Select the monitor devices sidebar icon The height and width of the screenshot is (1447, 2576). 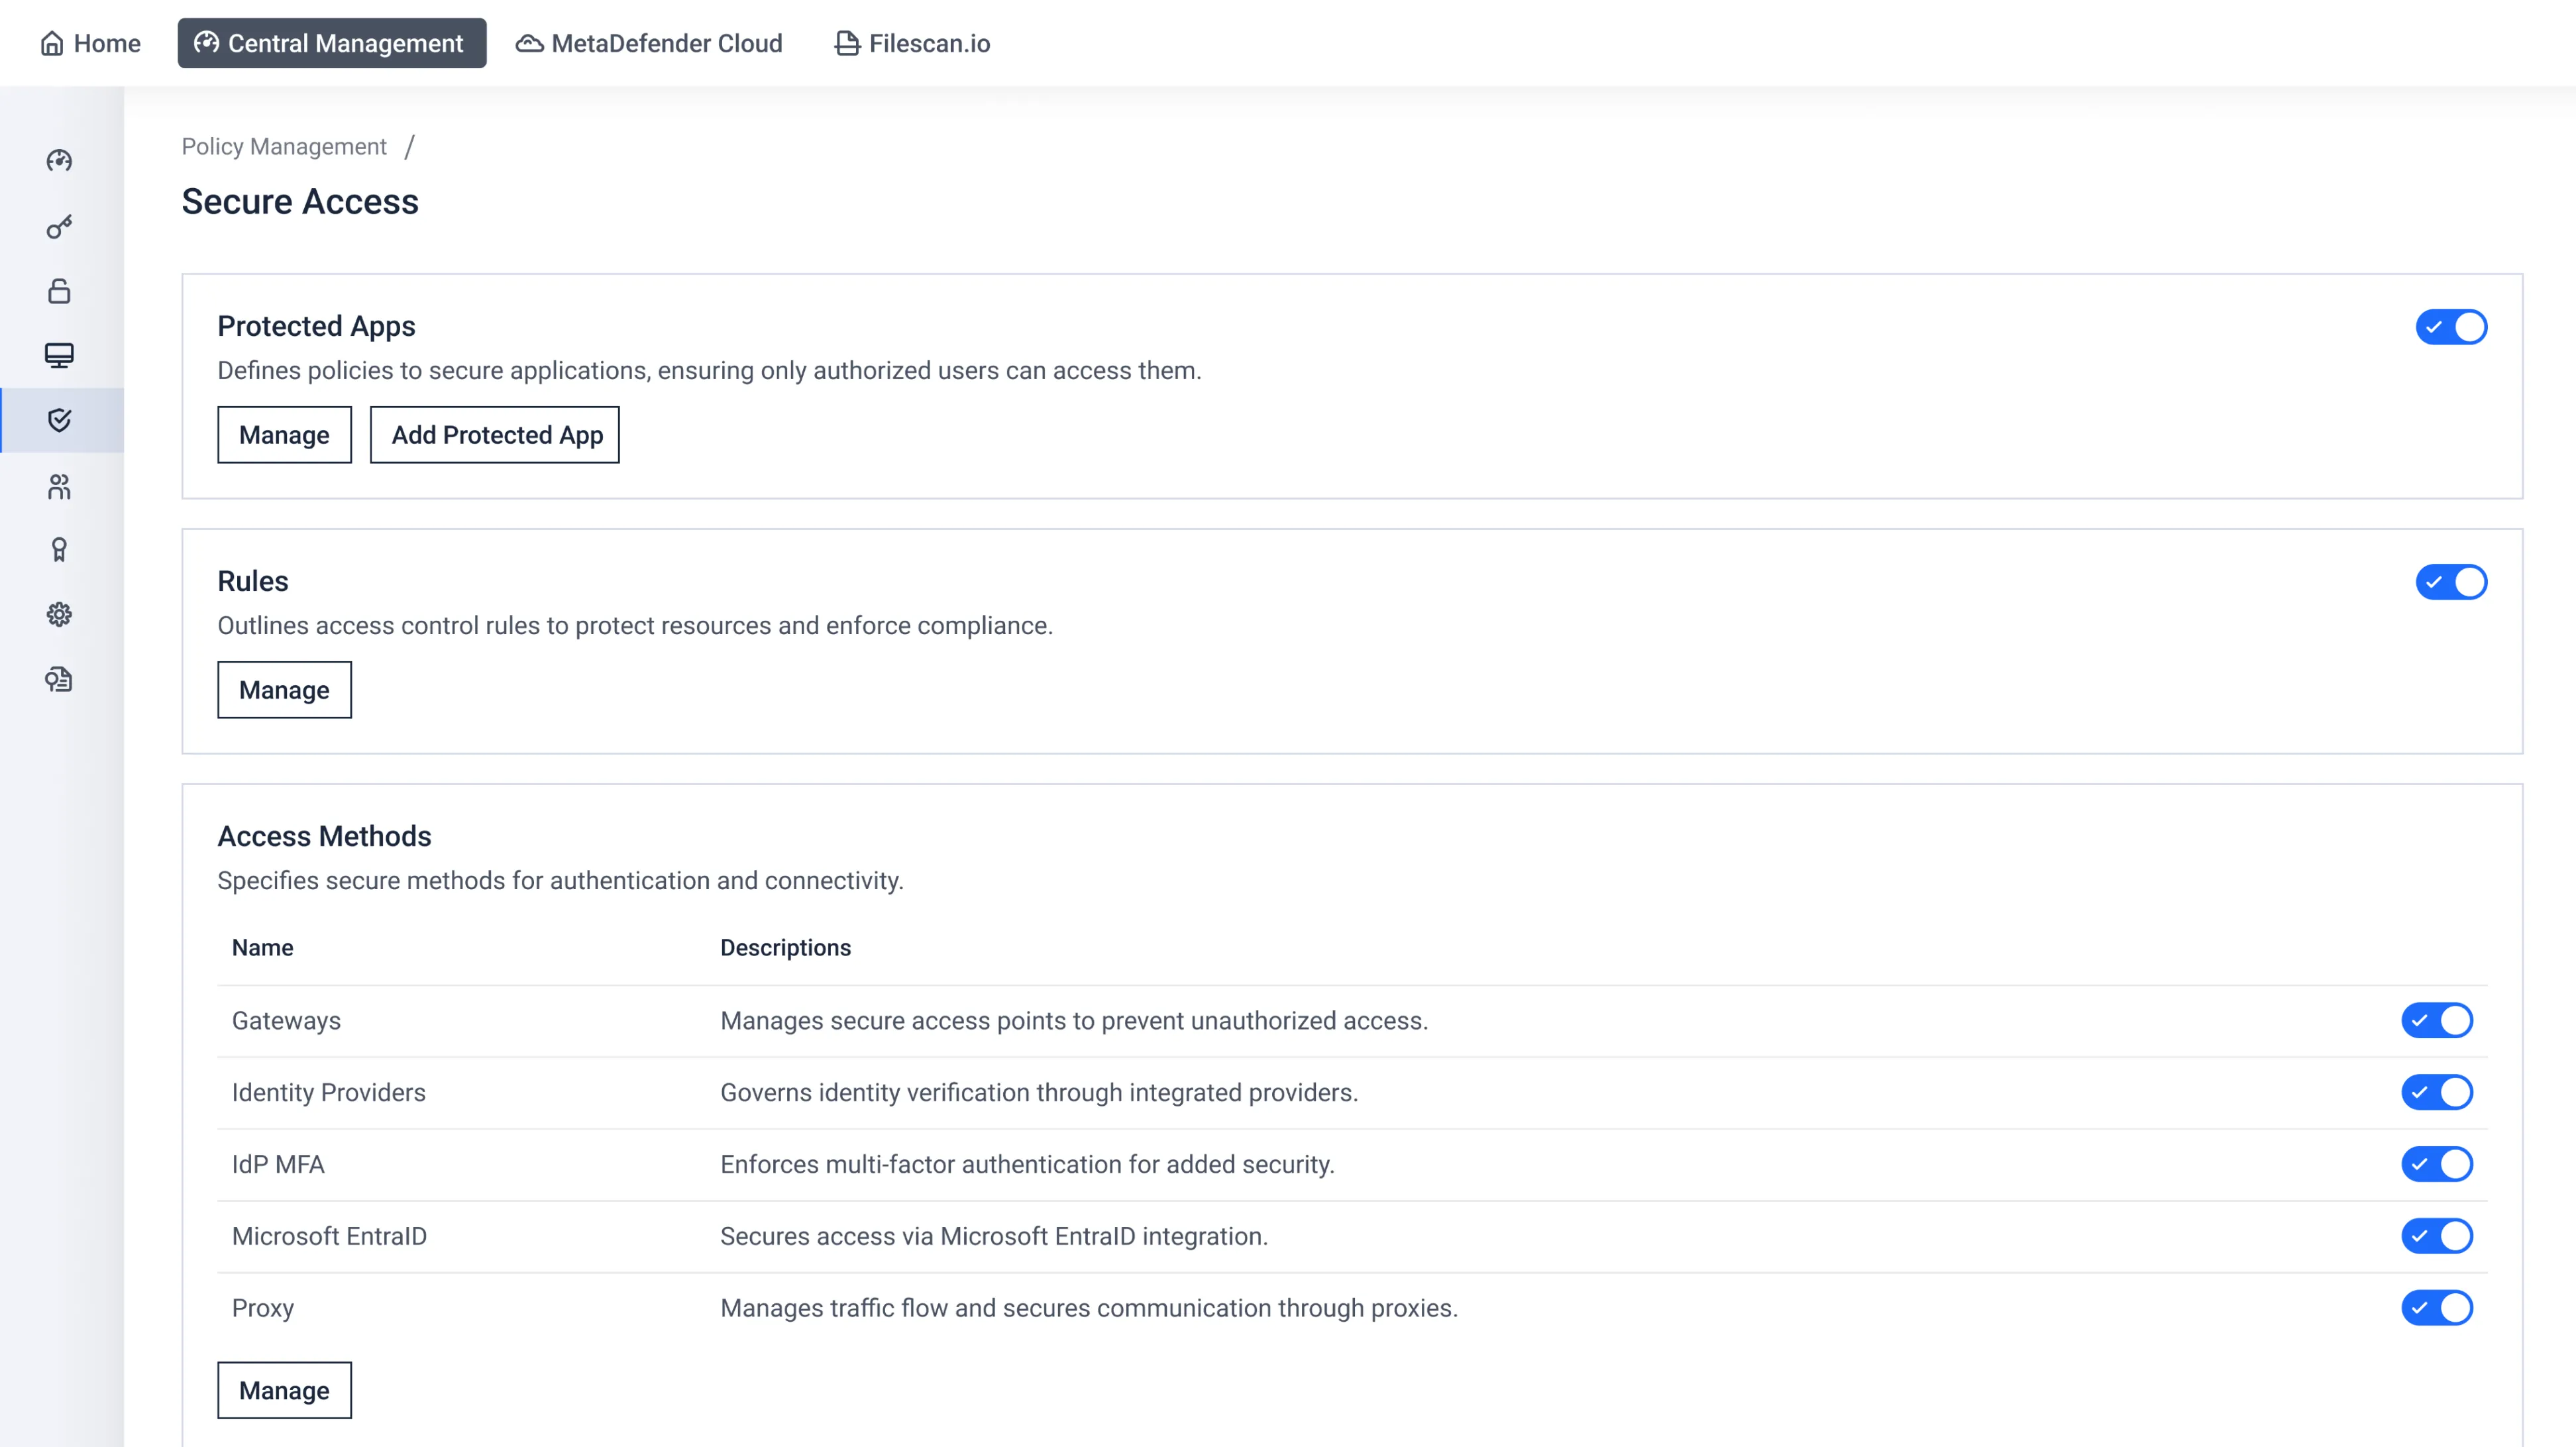[59, 356]
